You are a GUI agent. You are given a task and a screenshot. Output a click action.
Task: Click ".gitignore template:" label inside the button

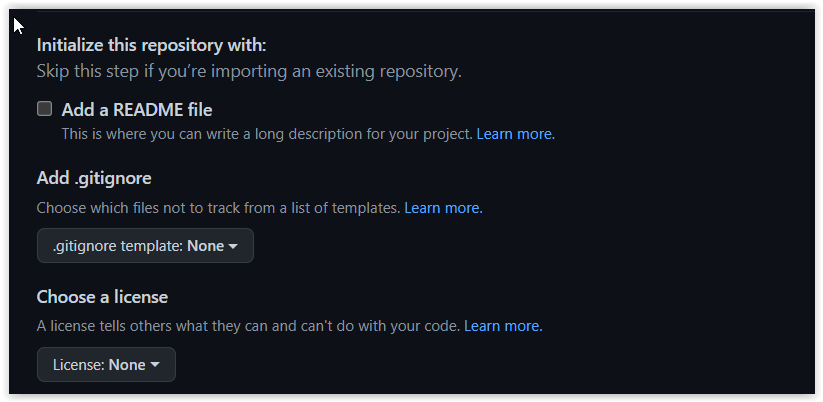click(117, 246)
